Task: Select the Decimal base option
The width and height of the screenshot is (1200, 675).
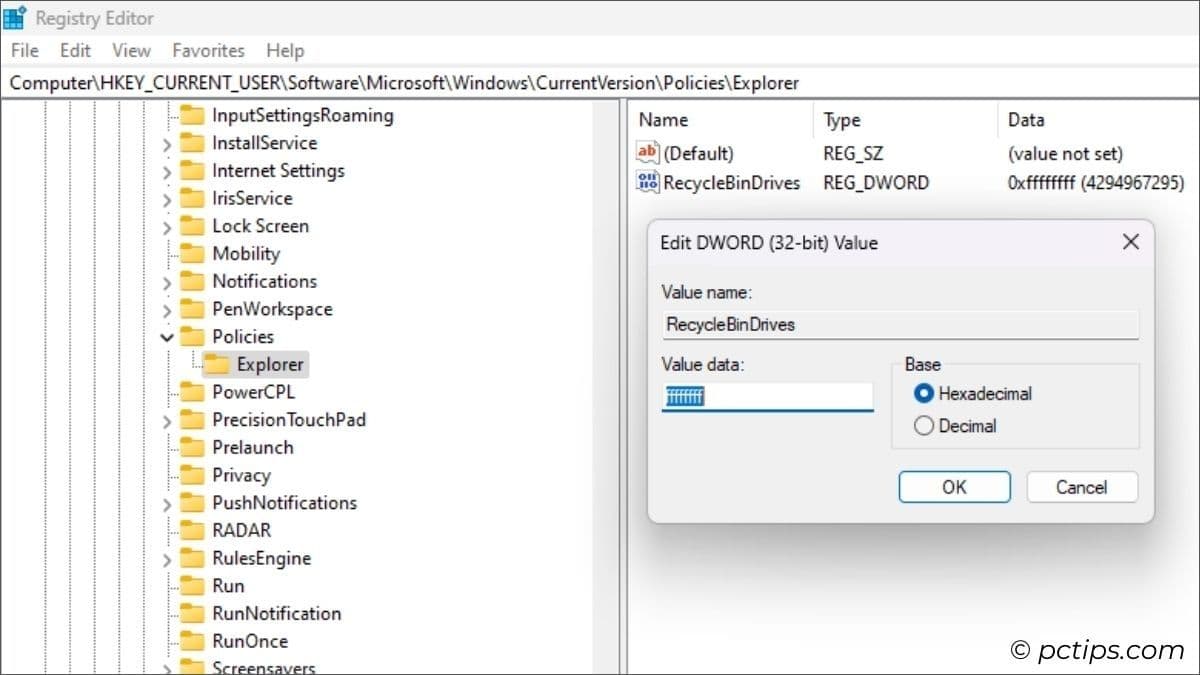Action: 924,426
